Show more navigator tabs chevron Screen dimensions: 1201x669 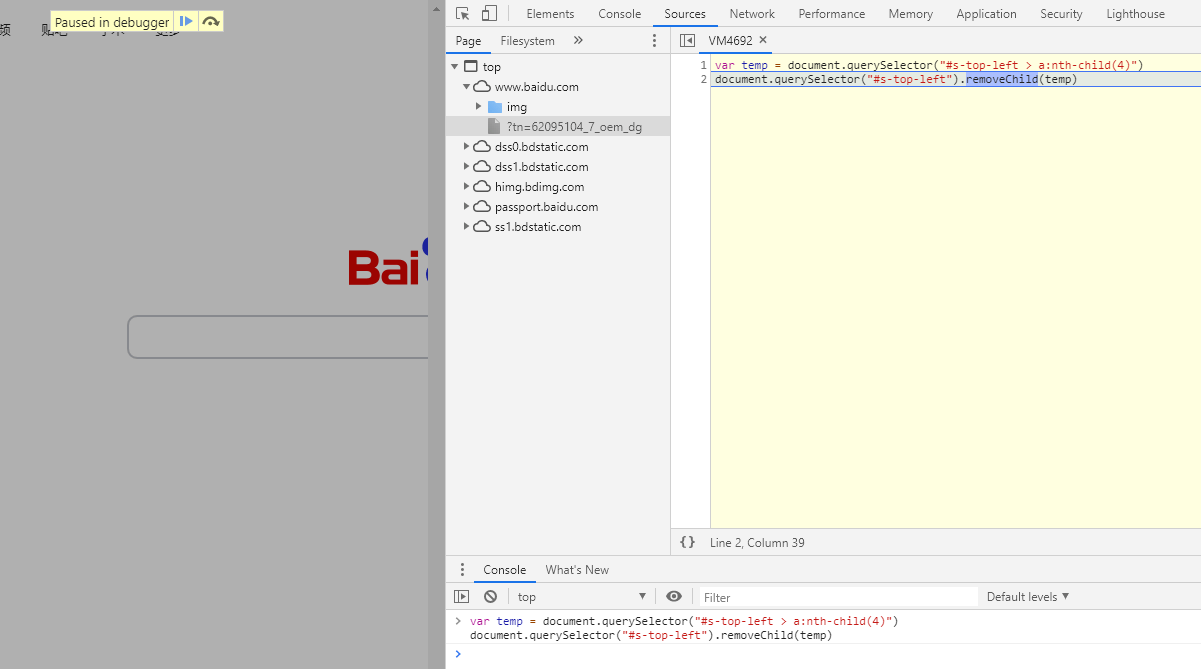(578, 41)
